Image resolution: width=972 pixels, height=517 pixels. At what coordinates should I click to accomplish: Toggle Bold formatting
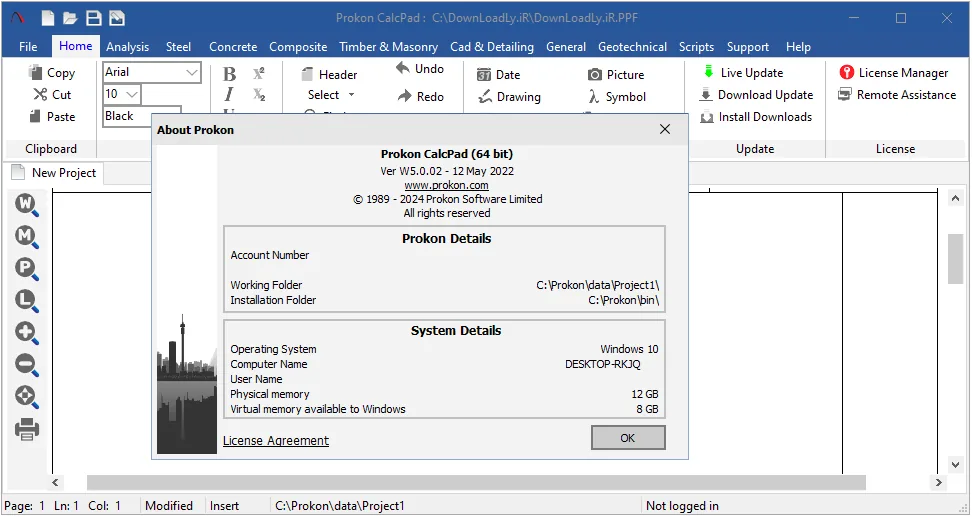229,74
